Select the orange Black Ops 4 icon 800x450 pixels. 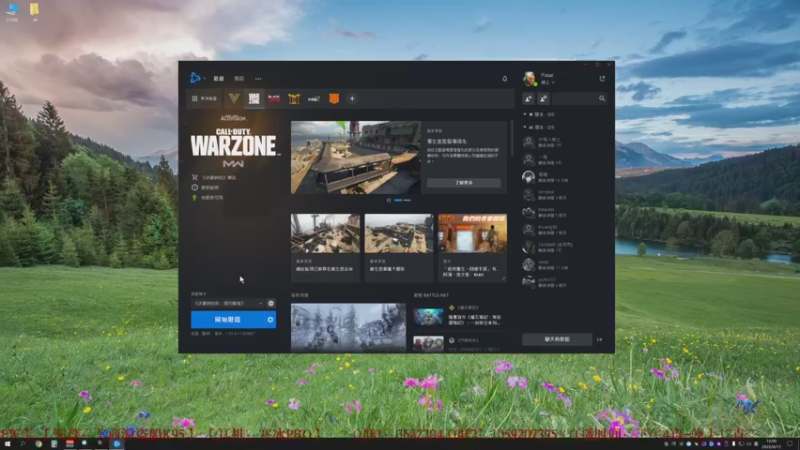tap(334, 98)
